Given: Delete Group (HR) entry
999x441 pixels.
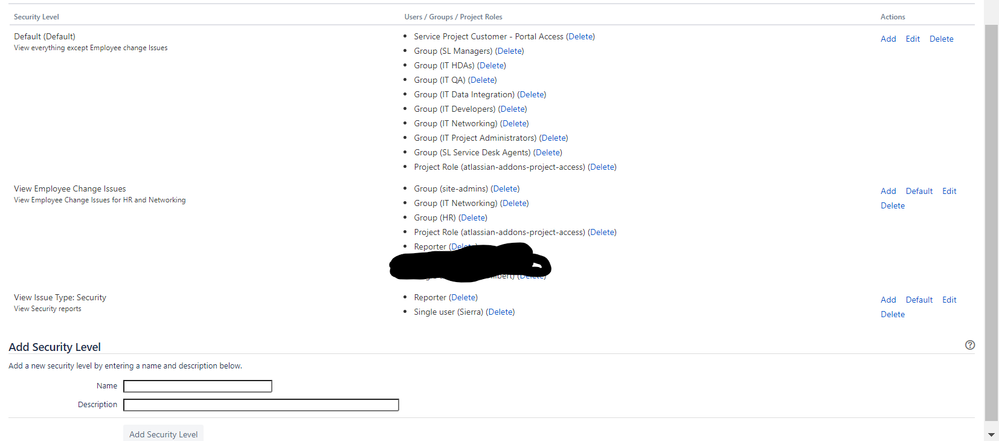Looking at the screenshot, I should coord(473,217).
